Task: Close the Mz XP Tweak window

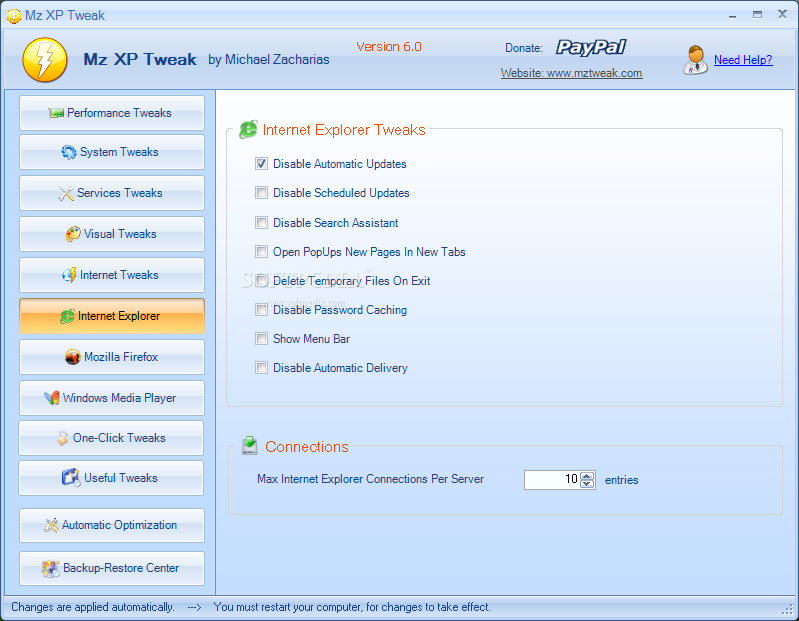Action: pos(783,14)
